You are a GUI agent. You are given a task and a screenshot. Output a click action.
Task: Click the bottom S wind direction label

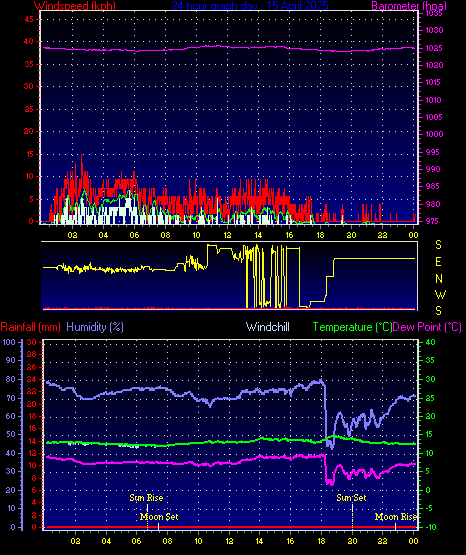click(438, 311)
